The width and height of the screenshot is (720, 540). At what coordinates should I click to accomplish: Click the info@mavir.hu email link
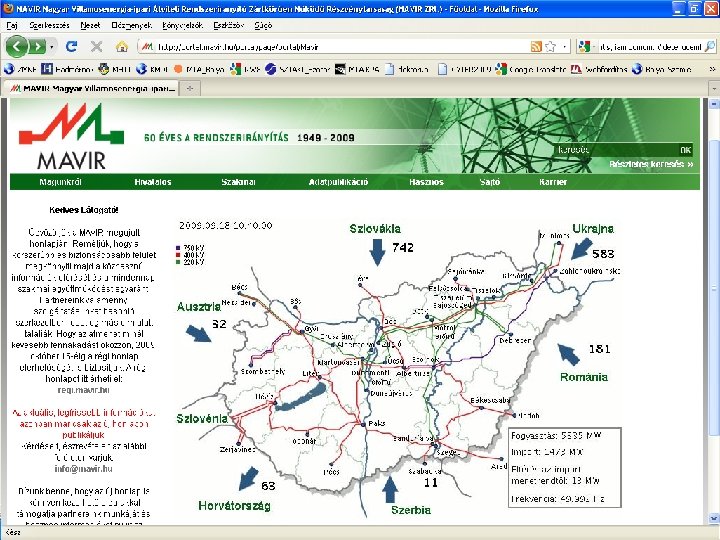point(83,469)
